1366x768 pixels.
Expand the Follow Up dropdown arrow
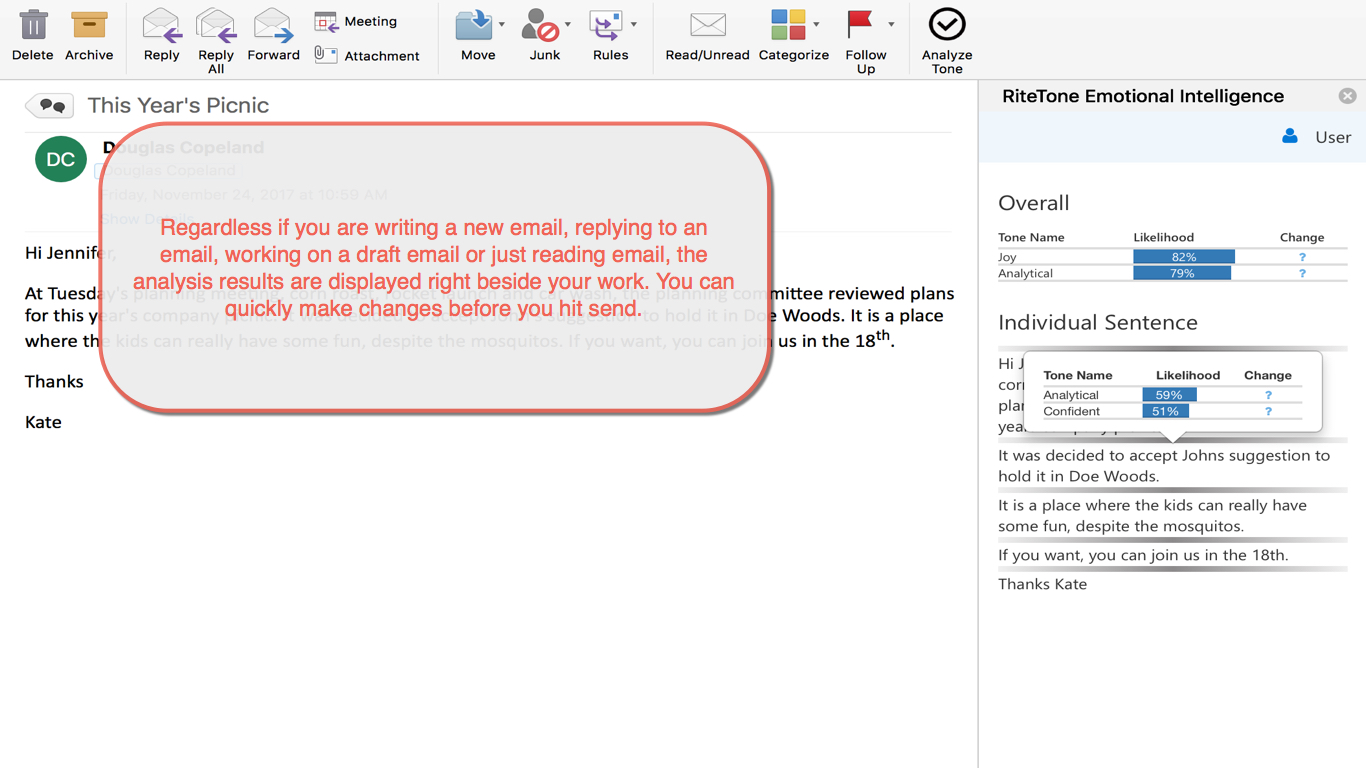[x=891, y=24]
